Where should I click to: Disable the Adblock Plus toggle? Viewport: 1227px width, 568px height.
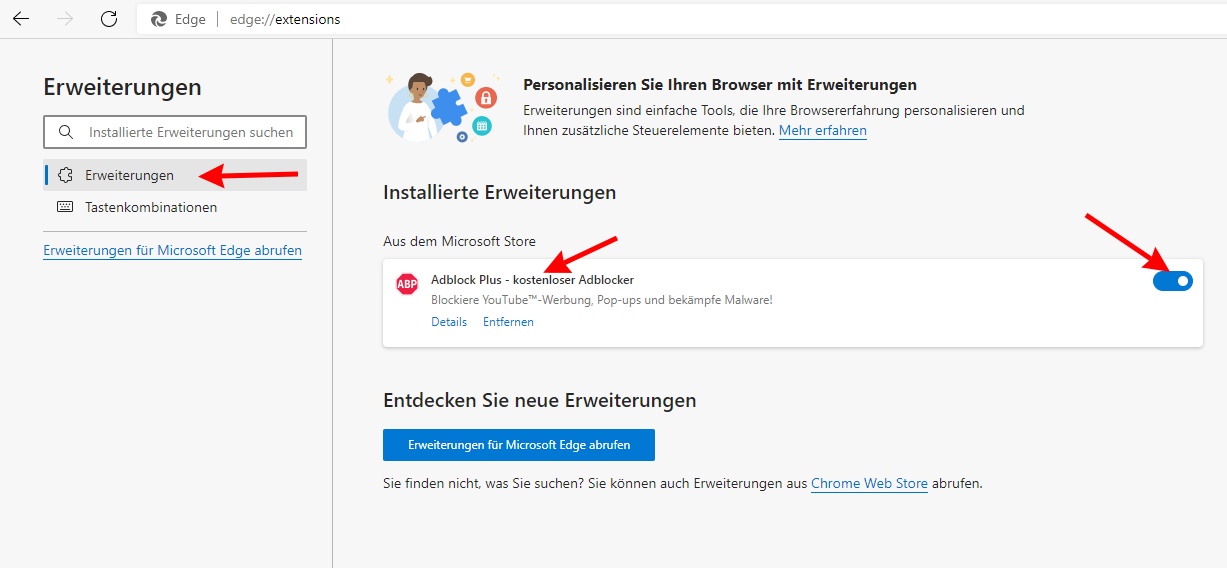coord(1172,281)
